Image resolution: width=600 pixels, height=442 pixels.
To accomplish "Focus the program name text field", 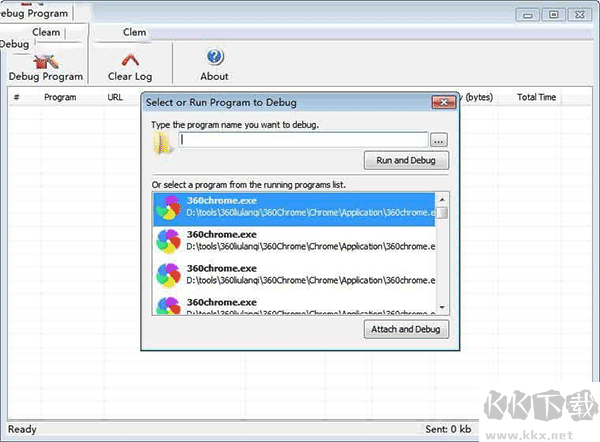I will point(303,140).
